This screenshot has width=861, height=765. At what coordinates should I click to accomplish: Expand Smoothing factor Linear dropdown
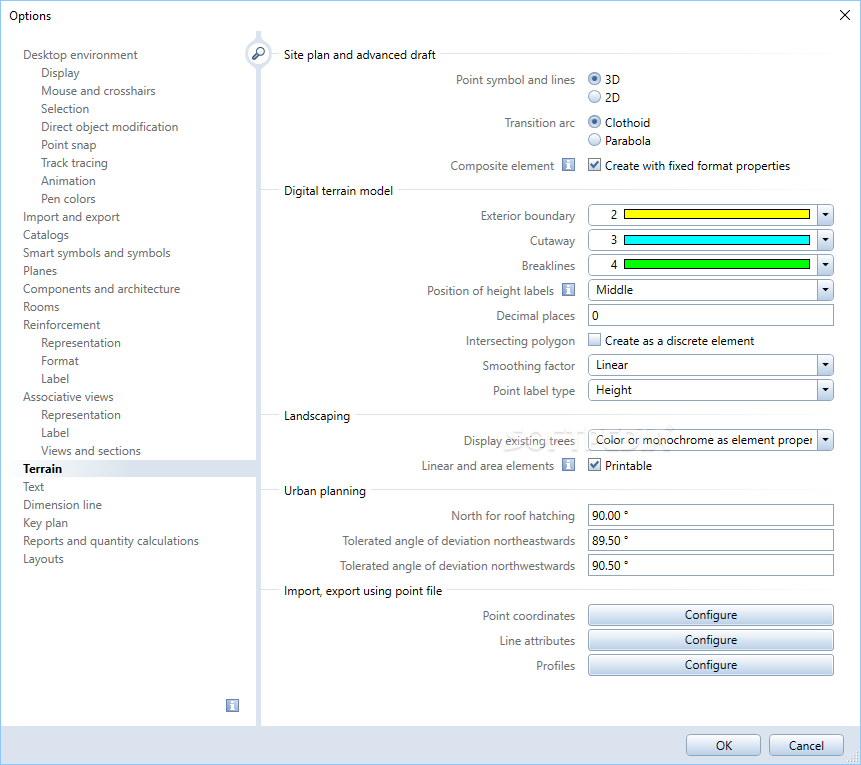825,365
